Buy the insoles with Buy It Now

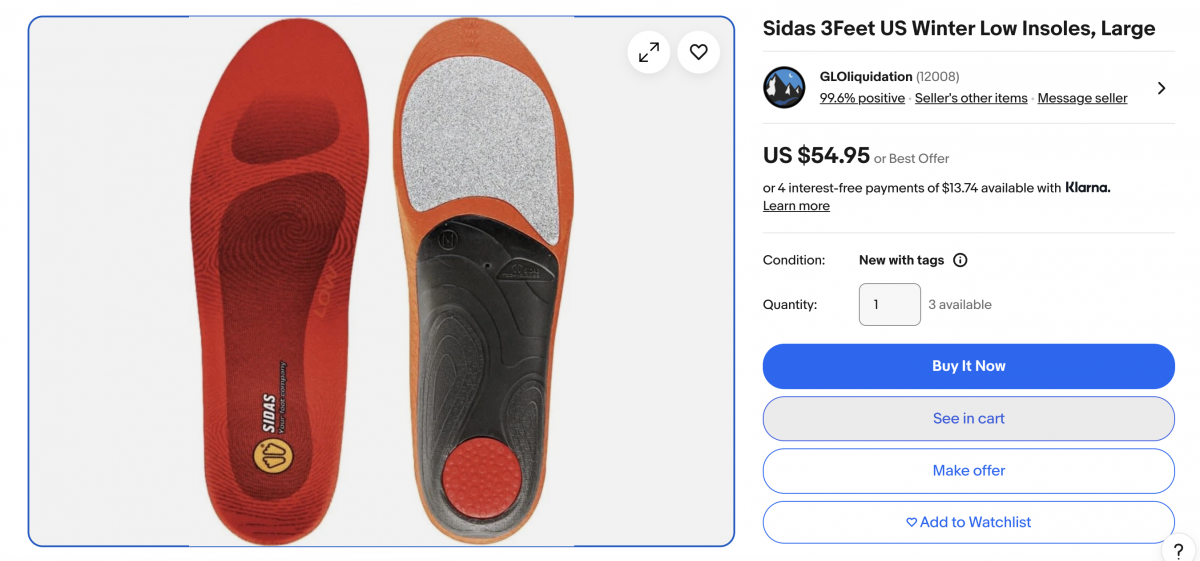(x=968, y=366)
